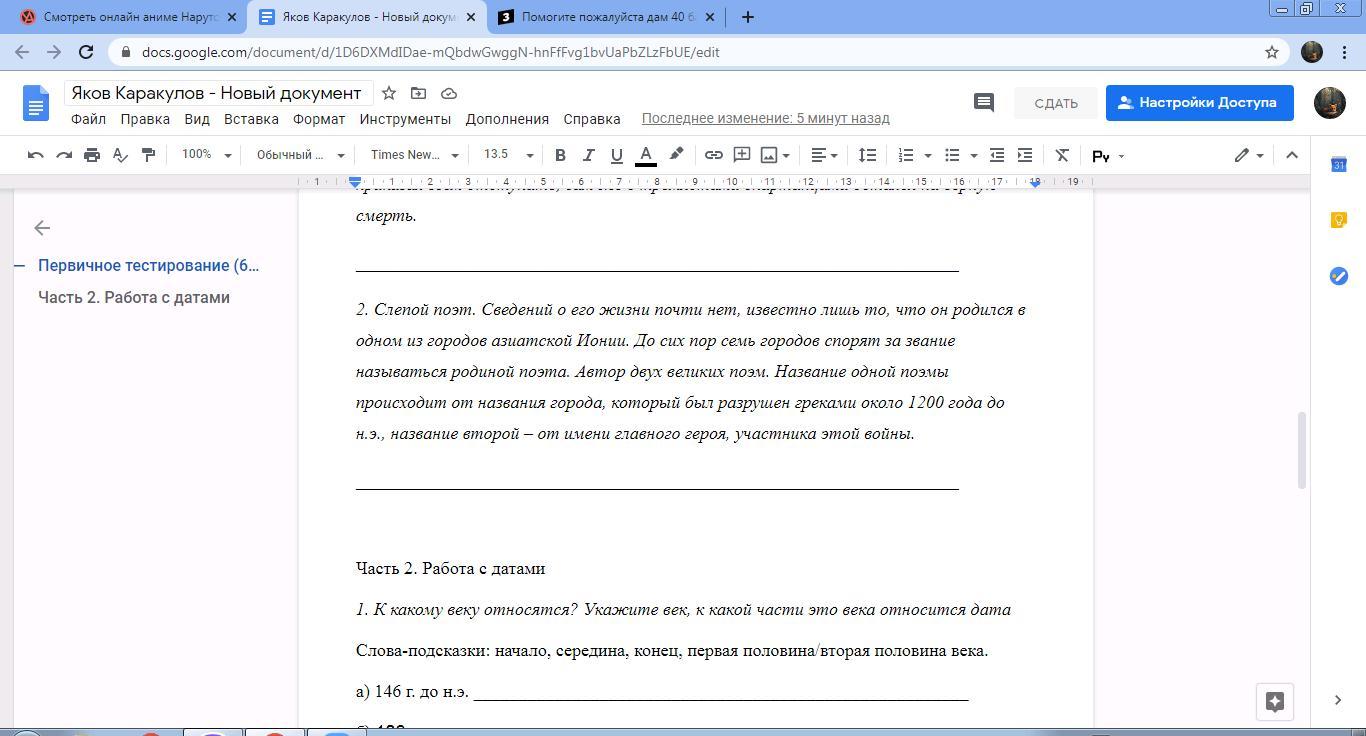Star the document title
This screenshot has height=736, width=1366.
(x=389, y=93)
